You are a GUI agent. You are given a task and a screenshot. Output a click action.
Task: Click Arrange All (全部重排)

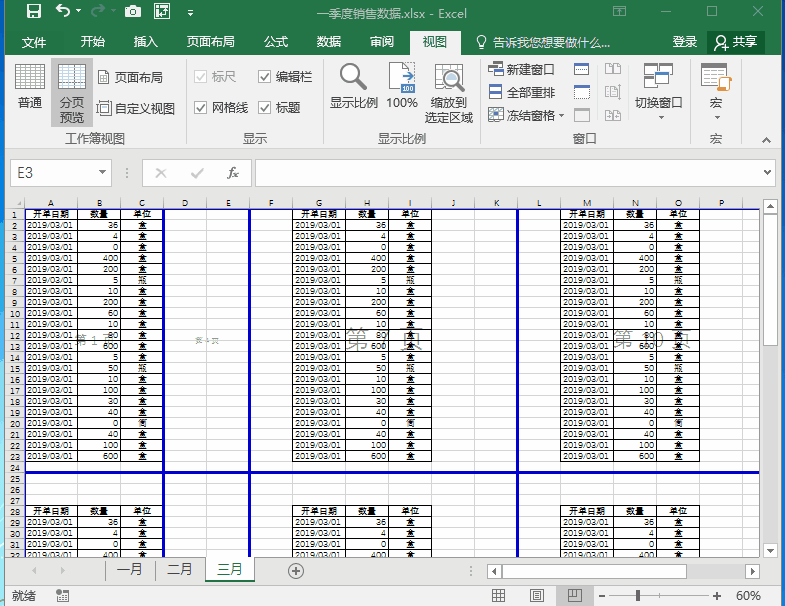pos(521,92)
